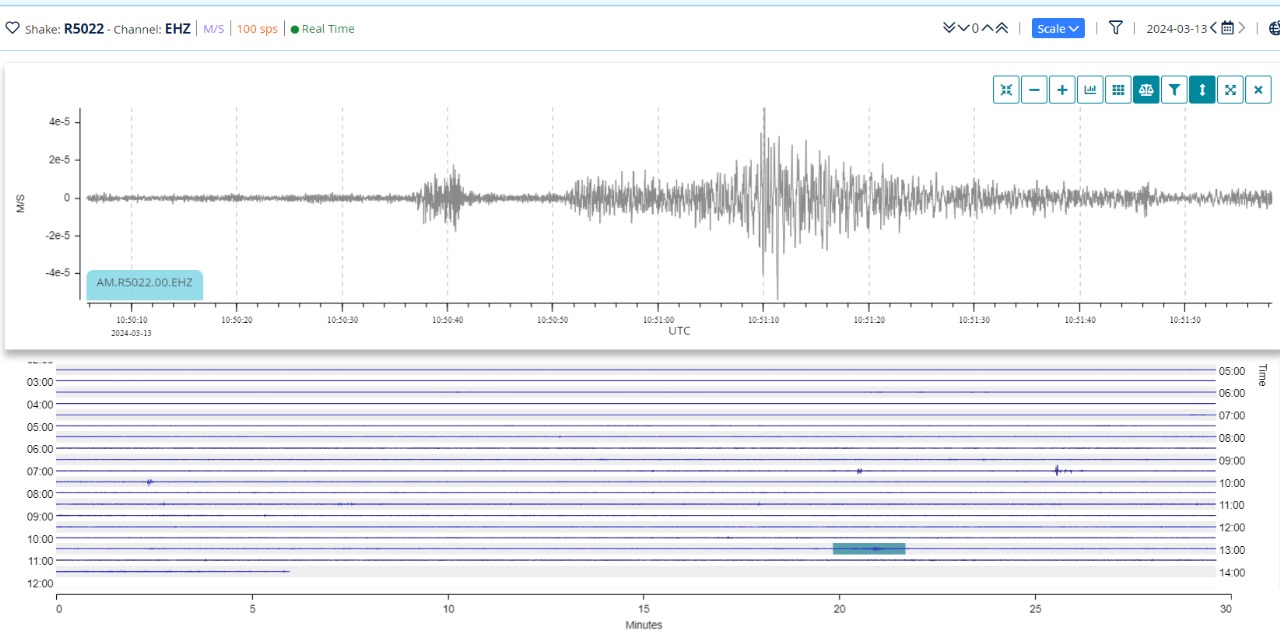Open the globe icon at top right
The width and height of the screenshot is (1280, 630).
pos(1274,29)
